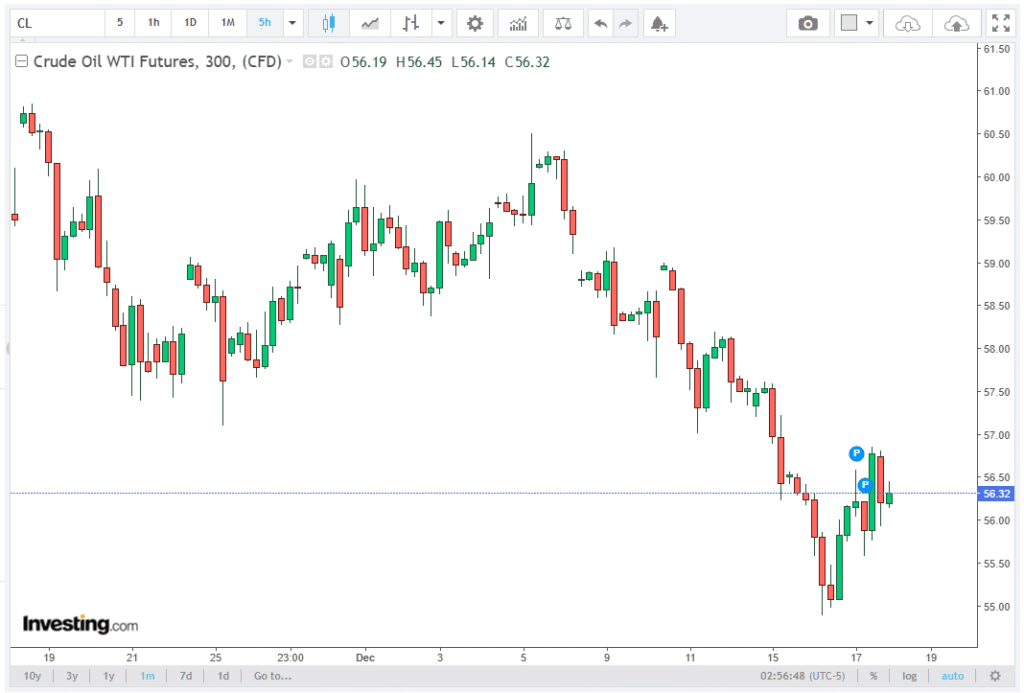This screenshot has height=693, width=1024.
Task: Undo the last chart action
Action: point(599,22)
